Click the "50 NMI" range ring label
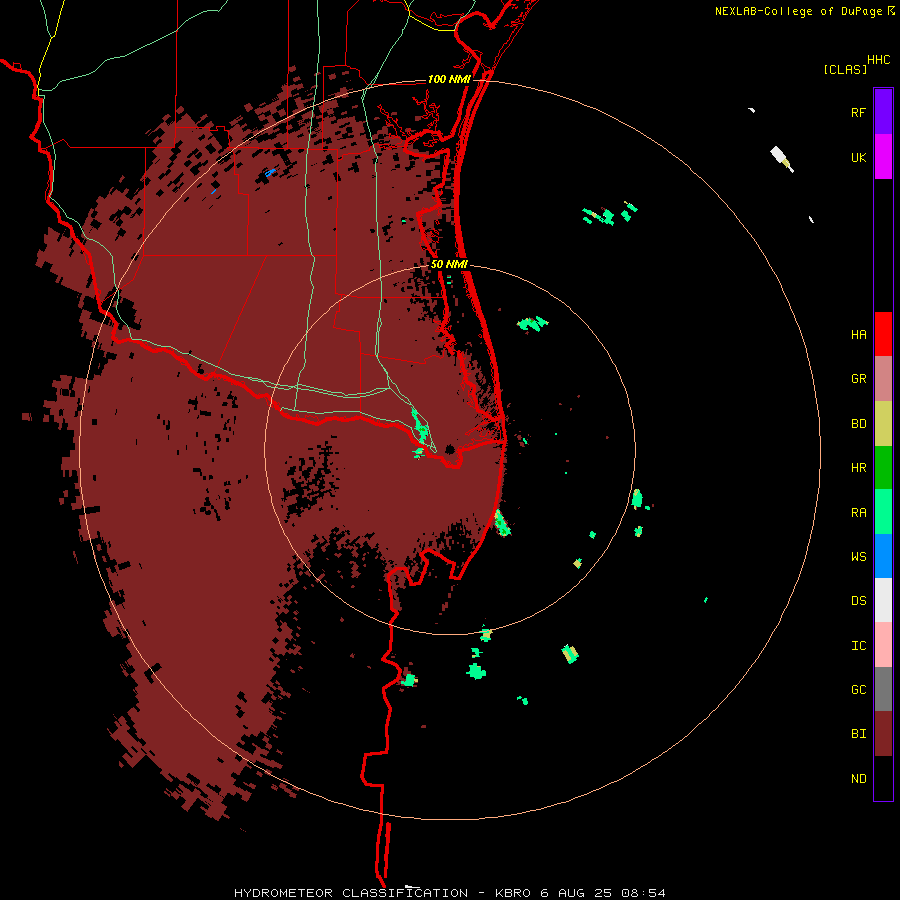The height and width of the screenshot is (900, 900). tap(449, 264)
